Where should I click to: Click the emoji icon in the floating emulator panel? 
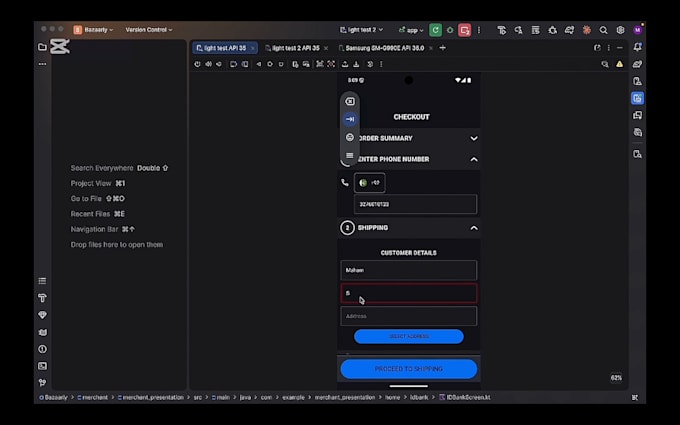(x=350, y=137)
